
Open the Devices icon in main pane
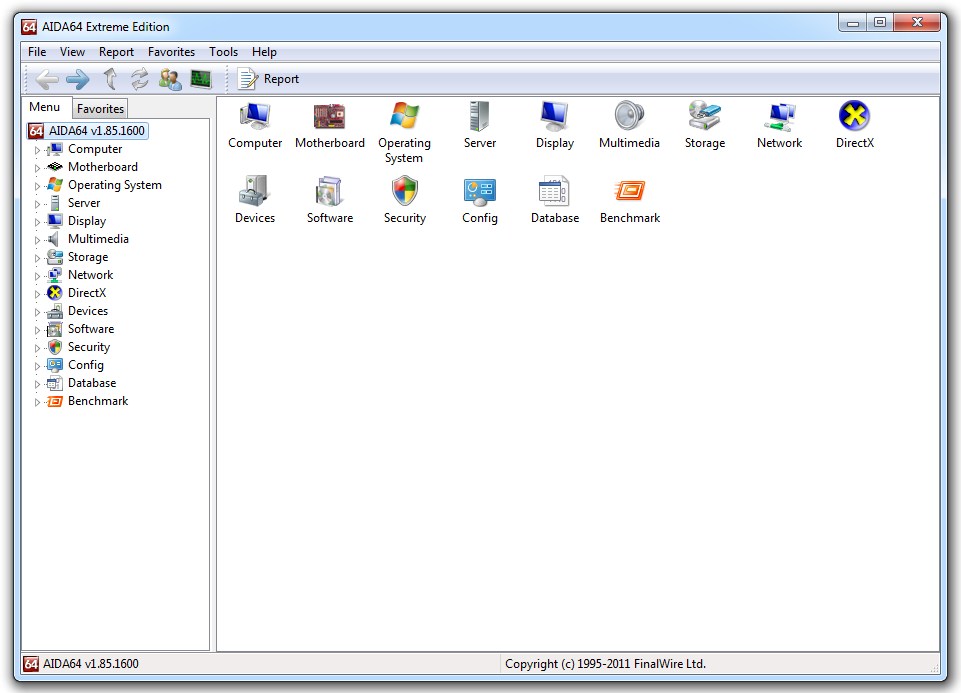click(255, 191)
